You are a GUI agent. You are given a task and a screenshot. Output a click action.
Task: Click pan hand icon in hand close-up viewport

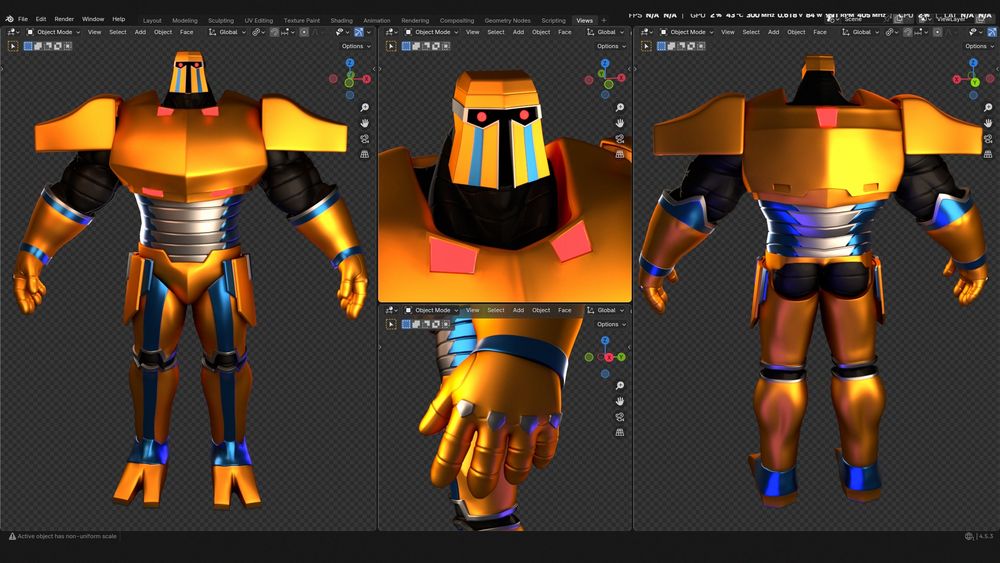click(x=619, y=401)
